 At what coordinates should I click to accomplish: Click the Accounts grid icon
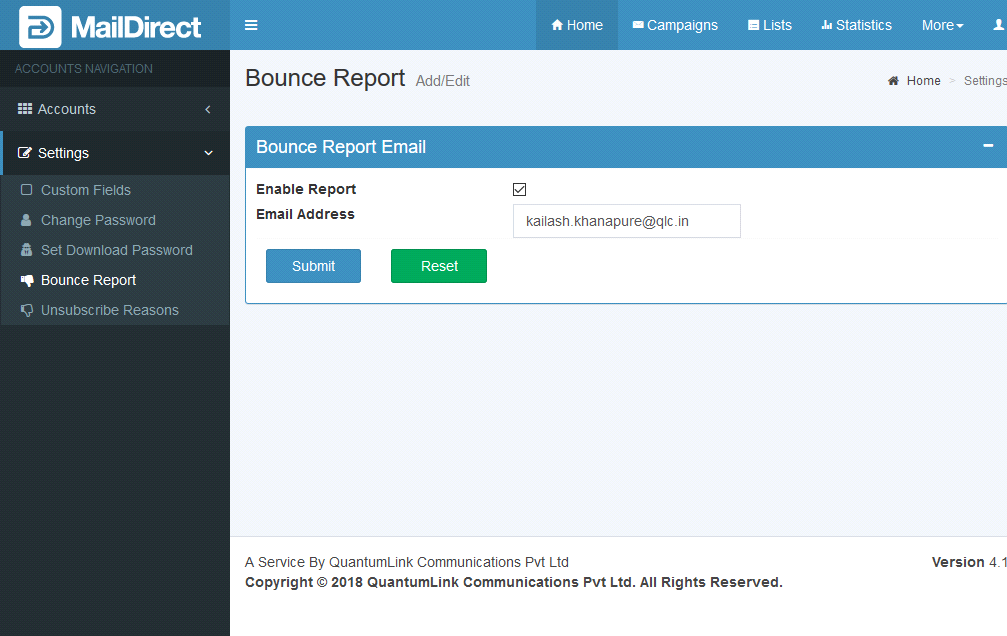[25, 109]
